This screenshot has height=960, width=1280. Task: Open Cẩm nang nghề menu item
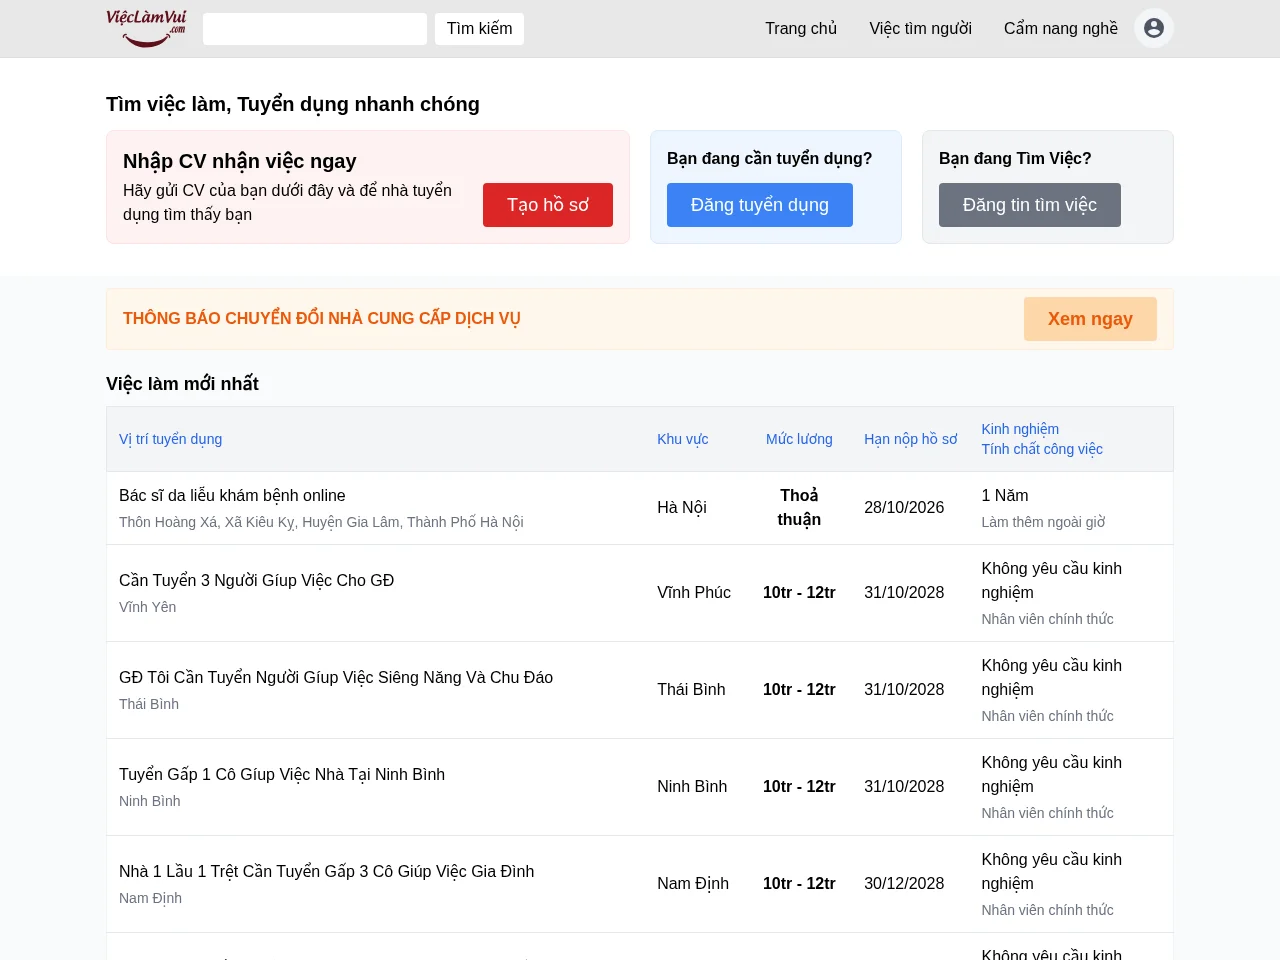click(1061, 28)
